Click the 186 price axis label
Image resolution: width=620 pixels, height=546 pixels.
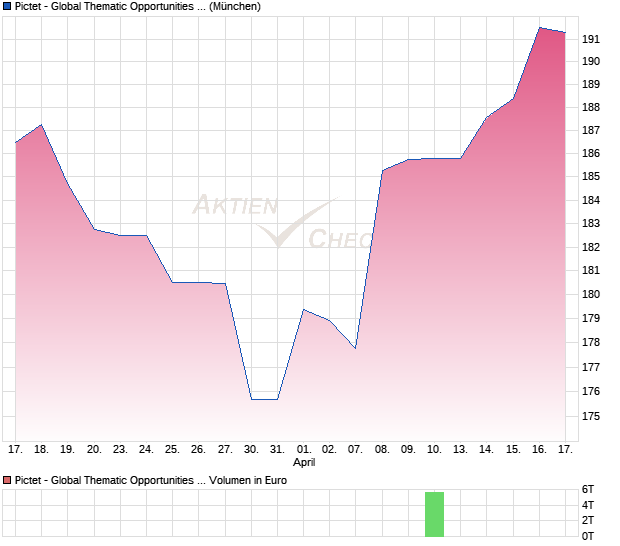(591, 153)
